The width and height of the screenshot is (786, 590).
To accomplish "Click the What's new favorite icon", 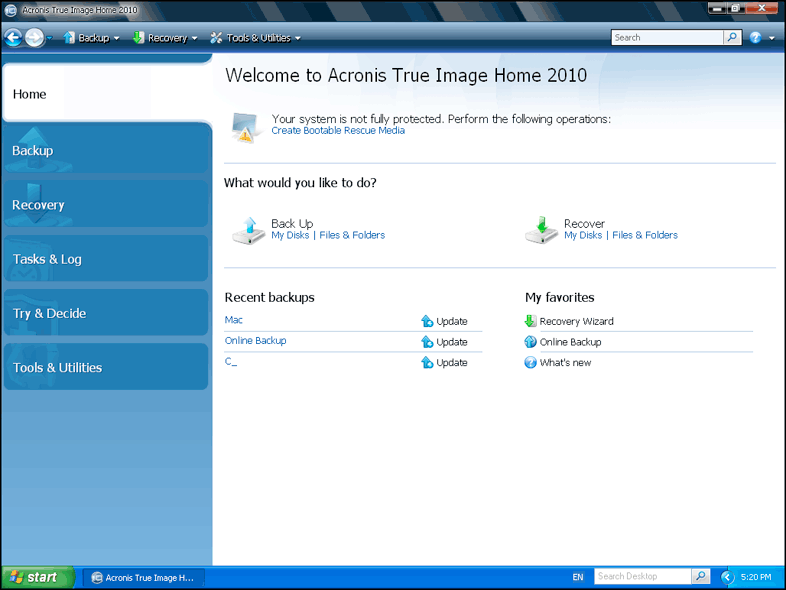I will [x=530, y=362].
